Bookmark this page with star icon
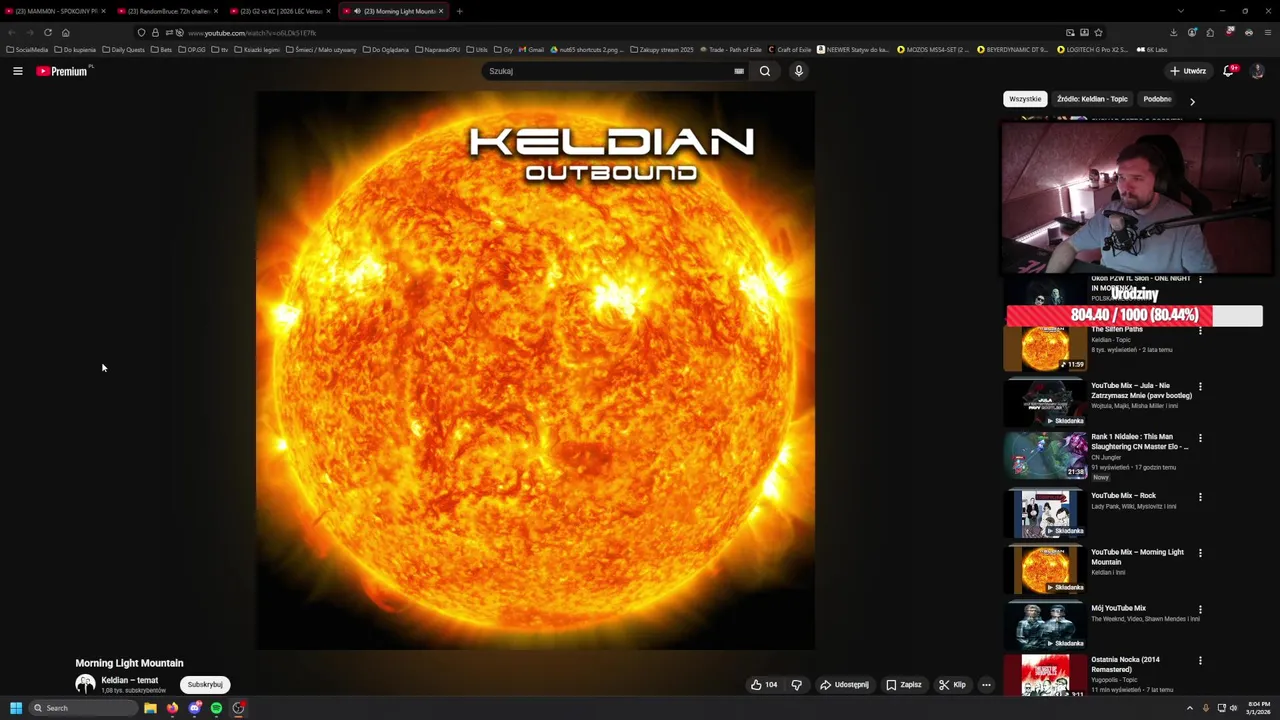The width and height of the screenshot is (1280, 720). pyautogui.click(x=1098, y=33)
